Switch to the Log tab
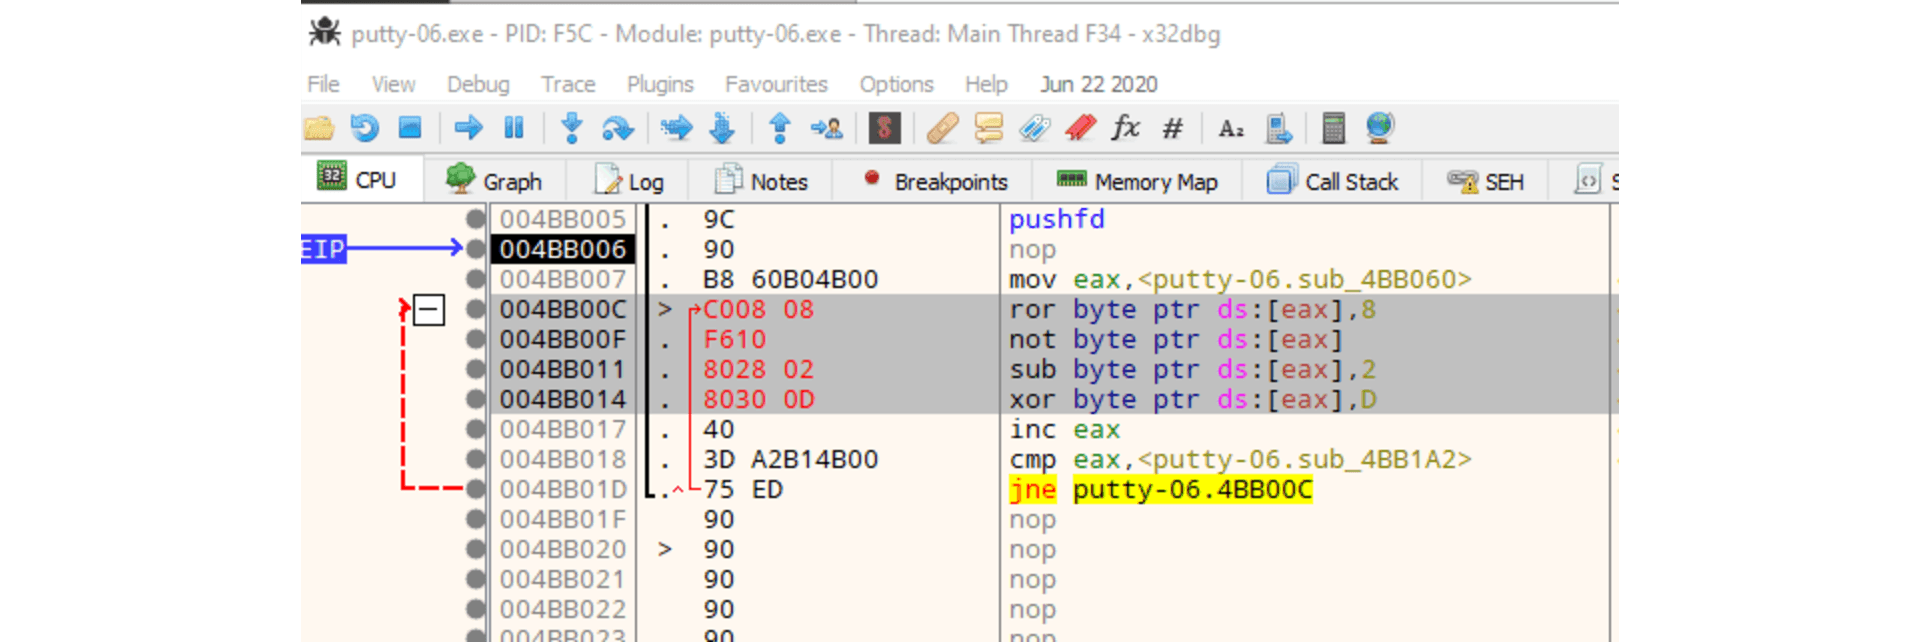Viewport: 1920px width, 642px height. click(628, 181)
